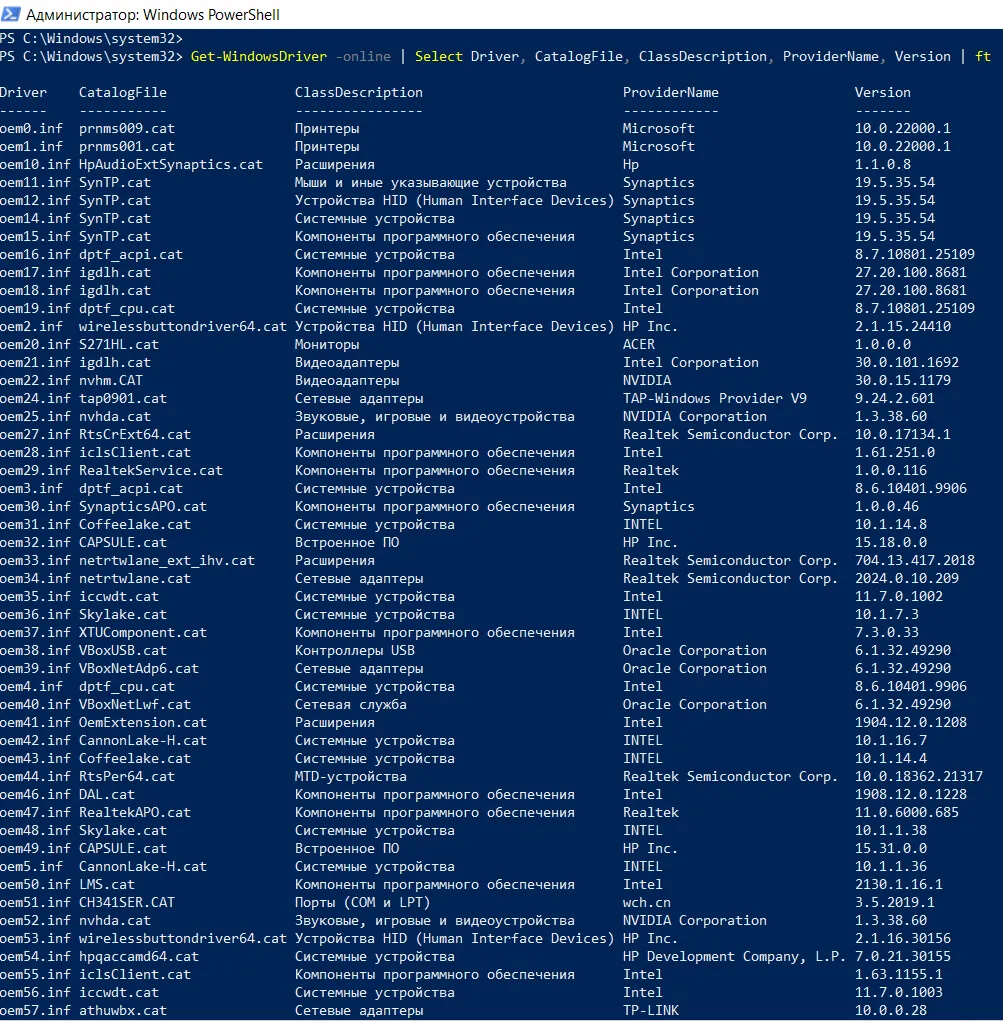Click 'CannonLake-H.cat' in the oem42.inf row
The width and height of the screenshot is (1003, 1021).
click(x=143, y=741)
